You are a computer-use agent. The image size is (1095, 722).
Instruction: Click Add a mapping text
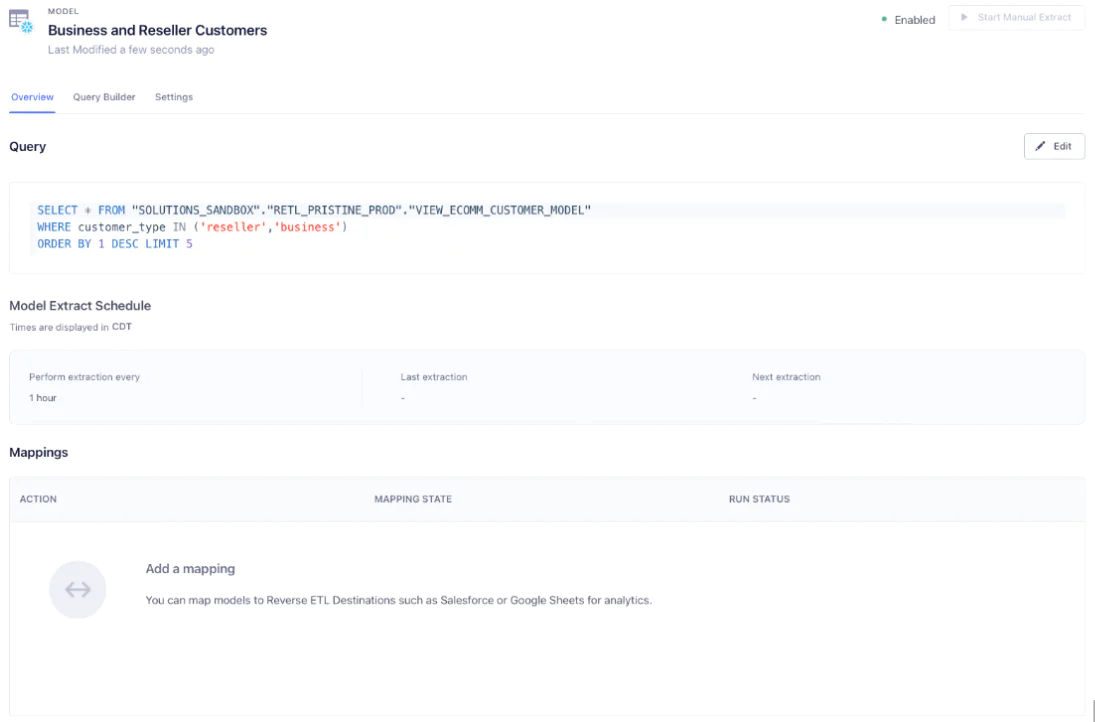[190, 568]
